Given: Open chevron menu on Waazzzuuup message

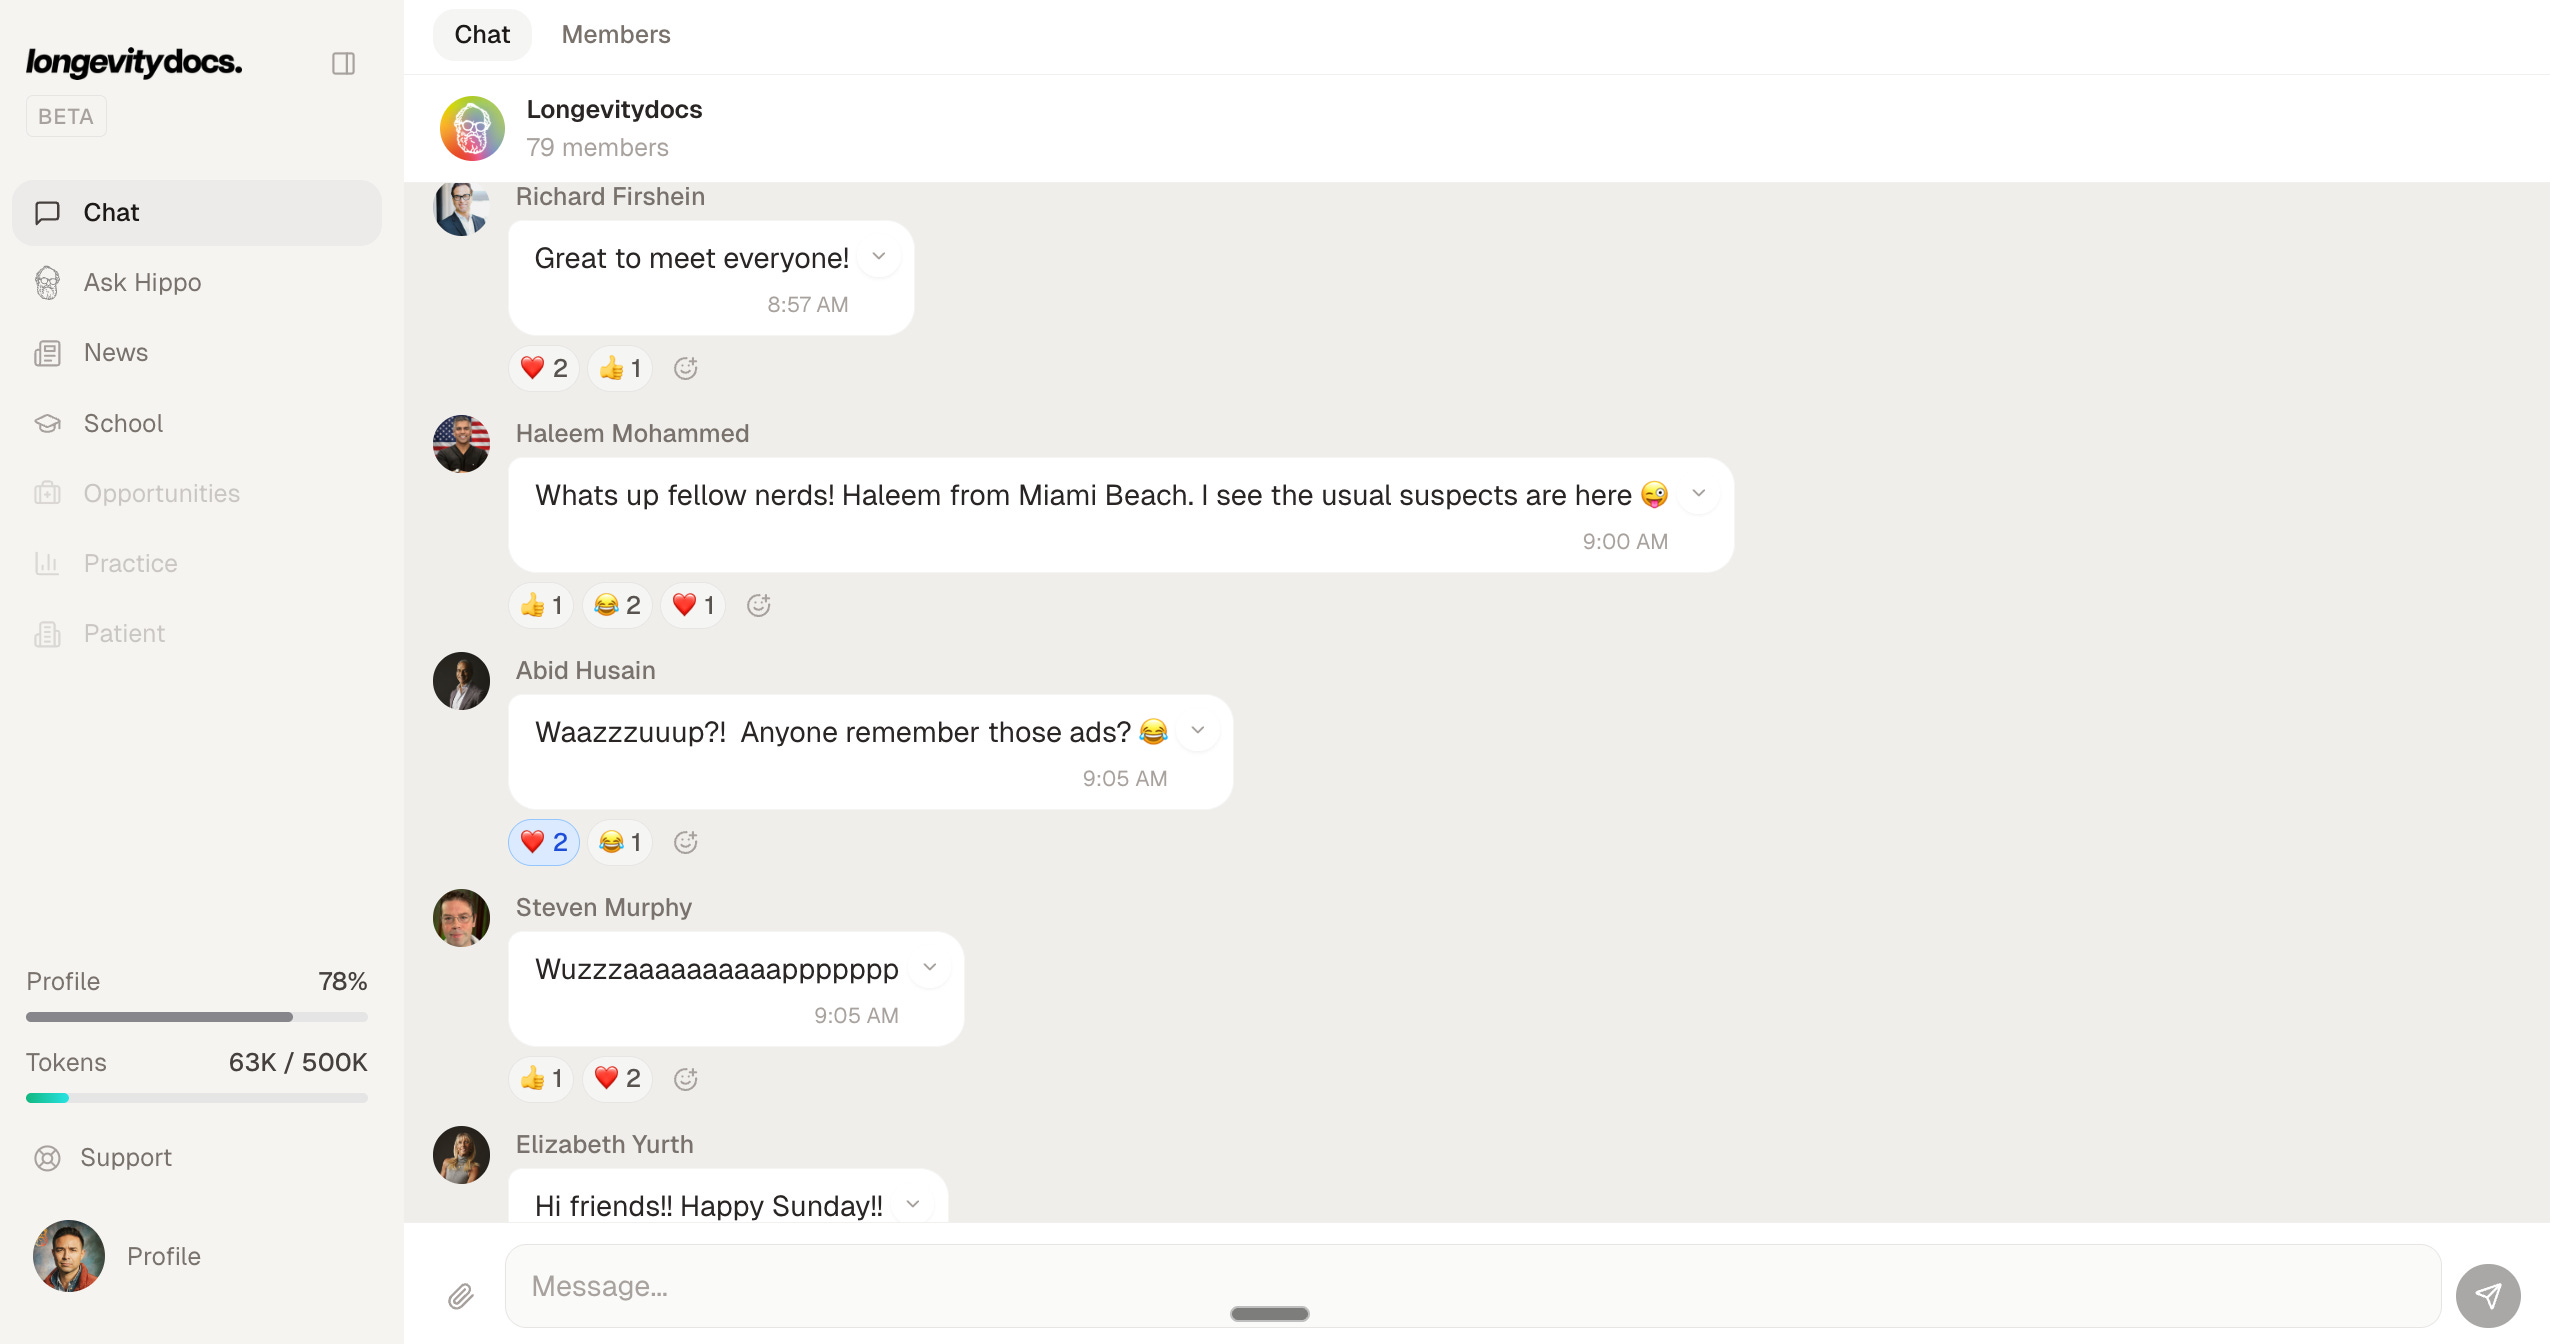Looking at the screenshot, I should click(x=1197, y=730).
